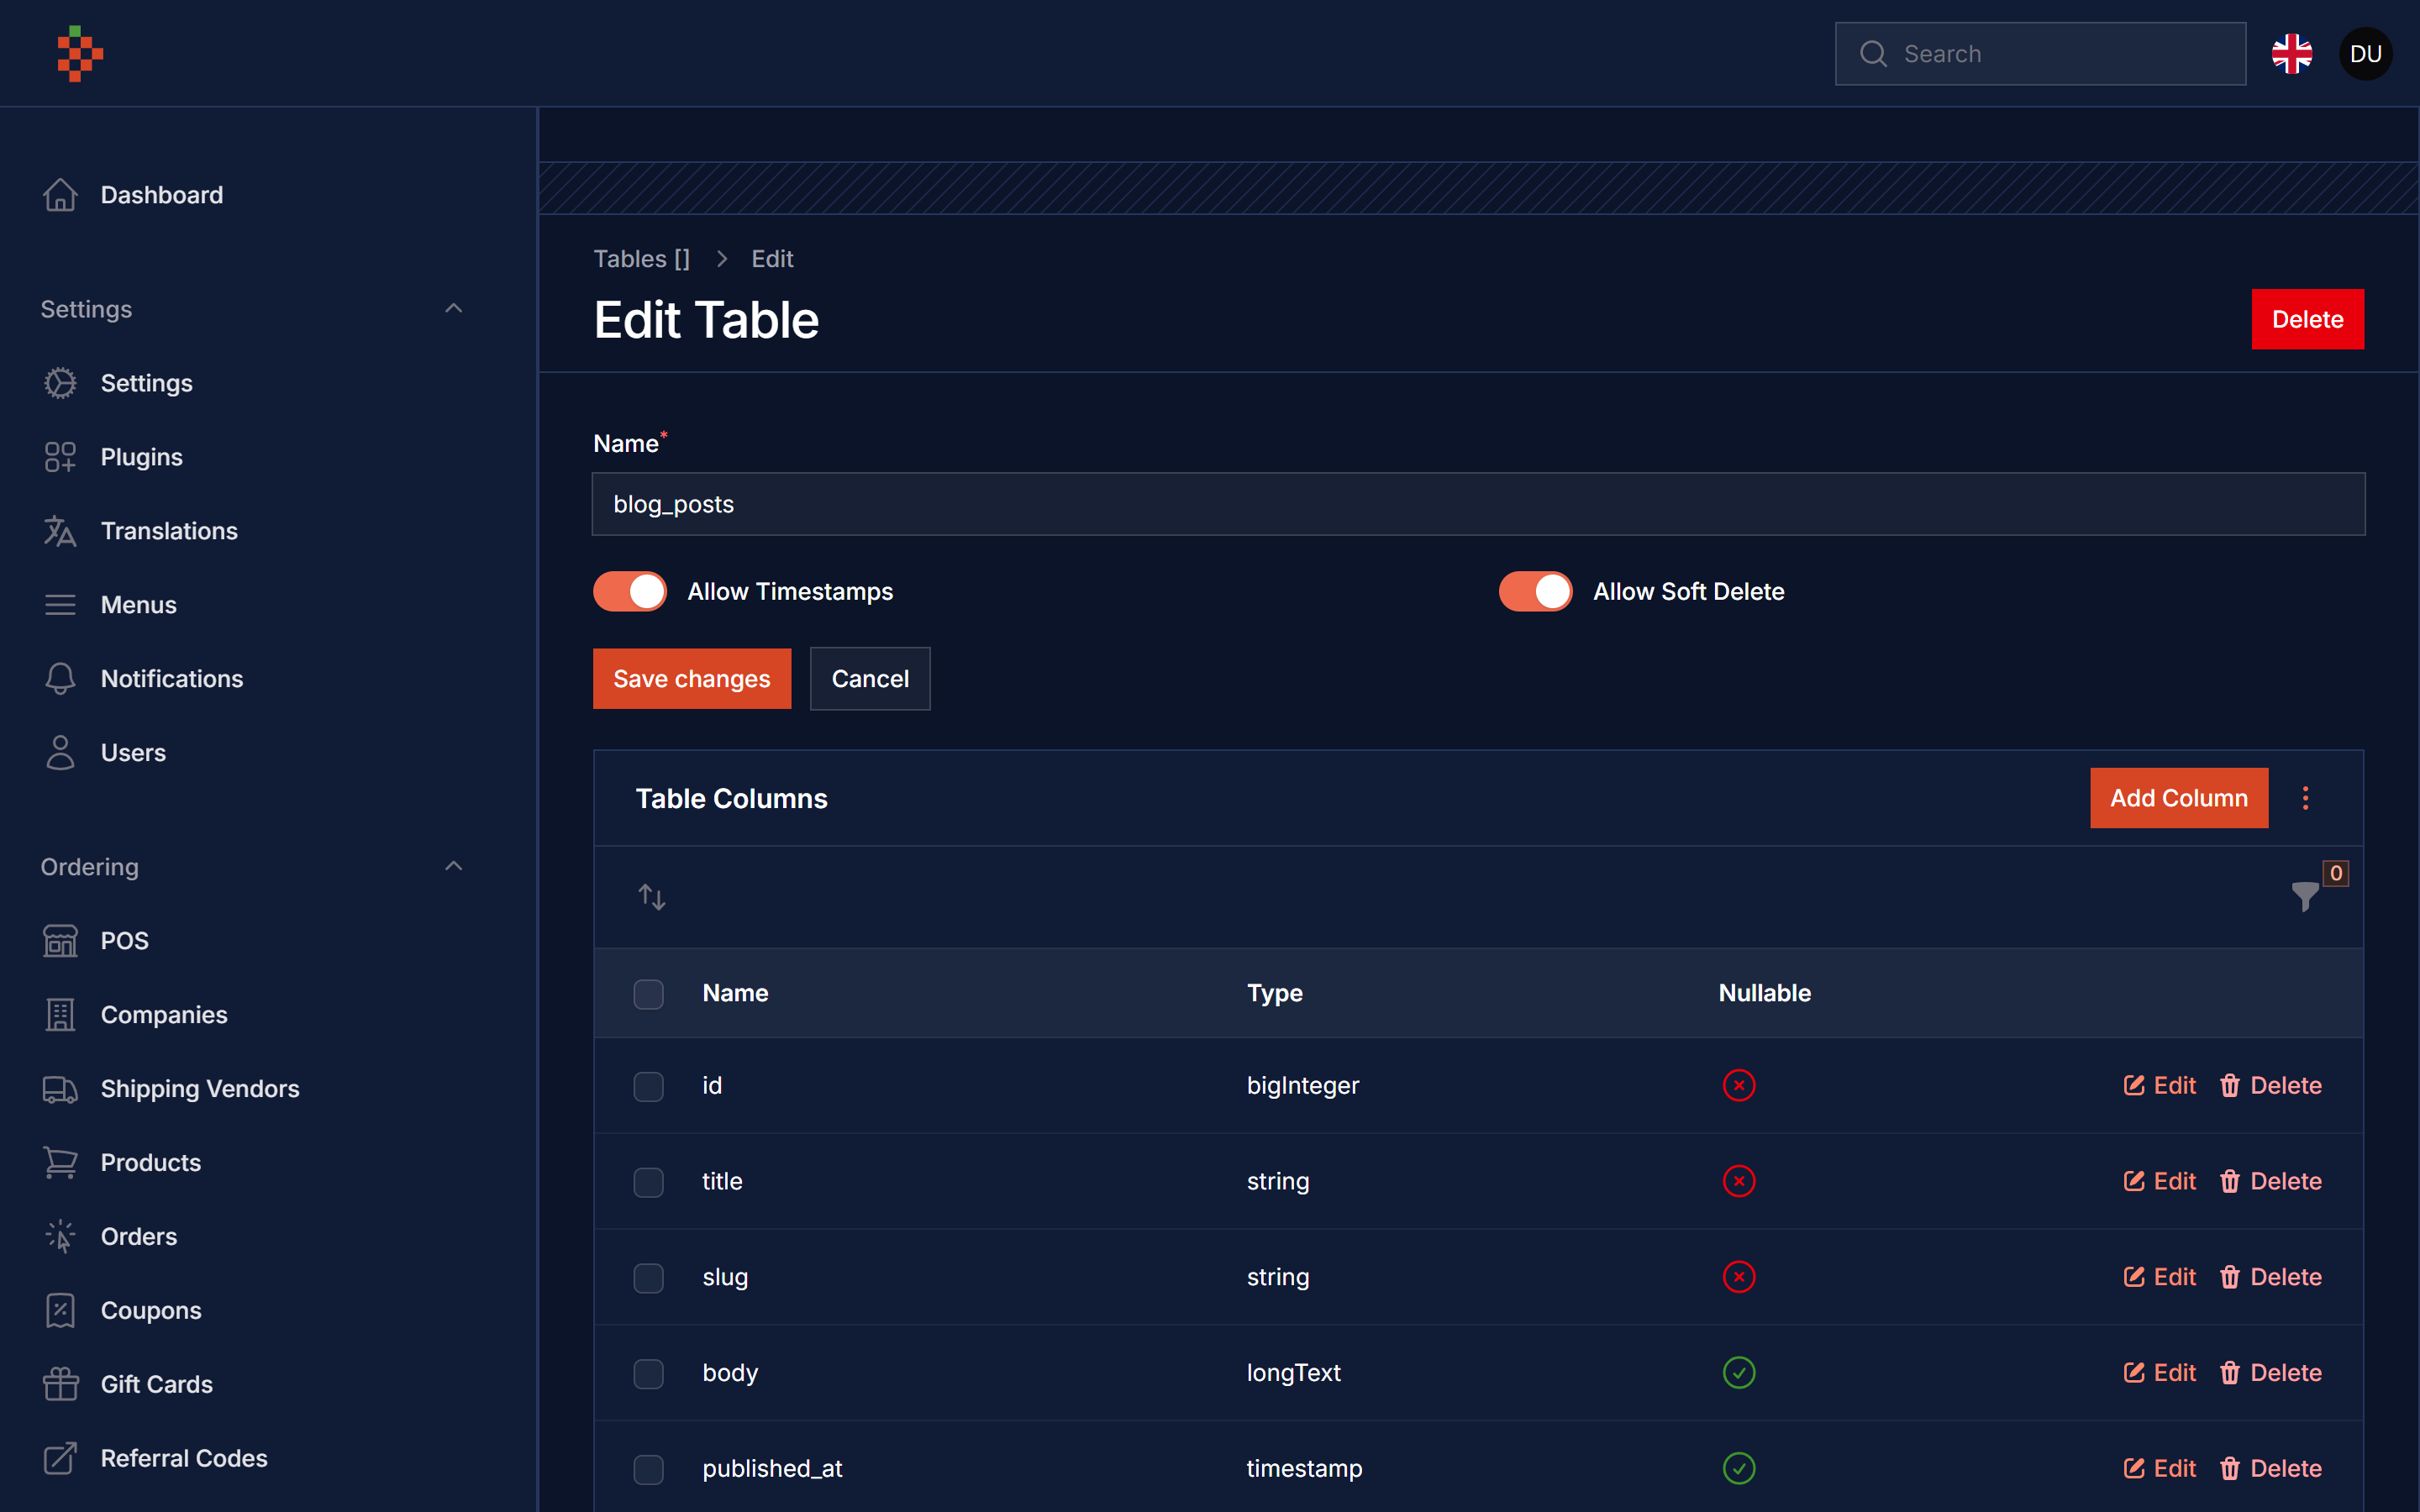This screenshot has width=2420, height=1512.
Task: Click the Settings gear icon
Action: coord(60,383)
